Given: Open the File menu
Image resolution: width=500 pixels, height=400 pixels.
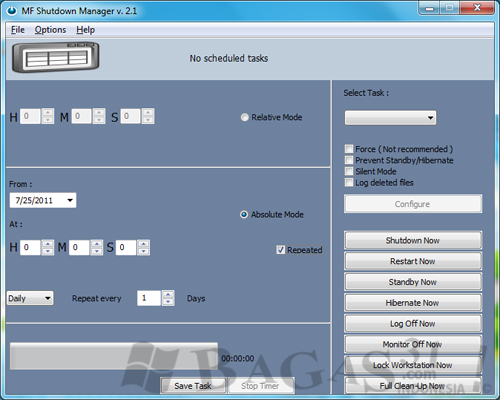Looking at the screenshot, I should pos(18,30).
